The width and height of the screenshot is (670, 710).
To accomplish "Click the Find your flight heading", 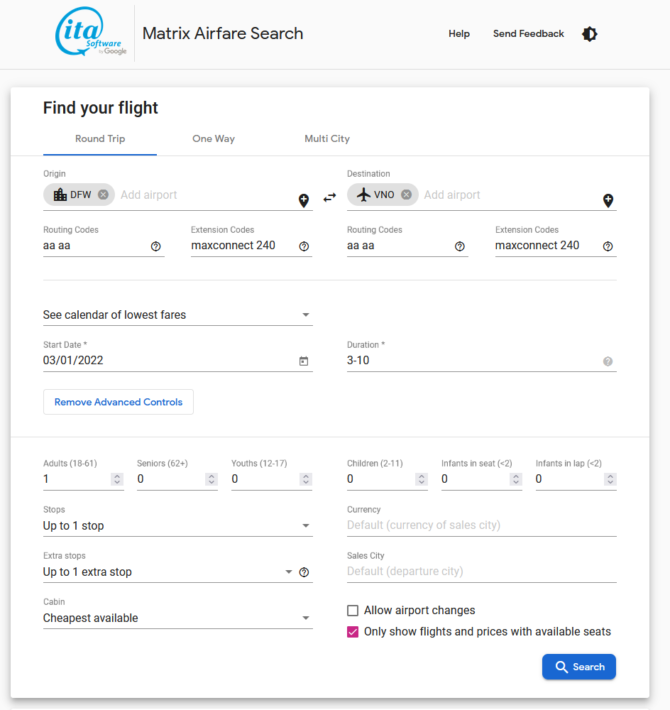I will click(x=100, y=108).
